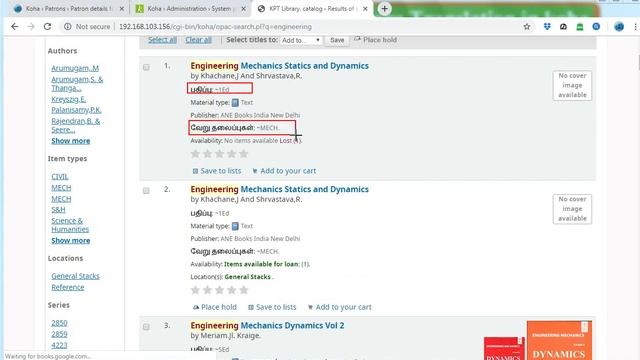
Task: Open the title link of result 2
Action: (x=280, y=189)
